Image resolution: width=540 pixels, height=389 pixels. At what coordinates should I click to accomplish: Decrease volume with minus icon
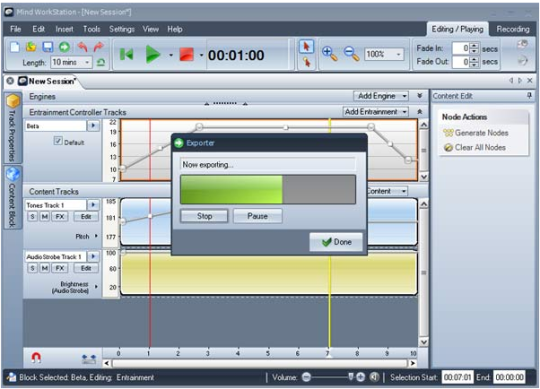click(x=306, y=377)
